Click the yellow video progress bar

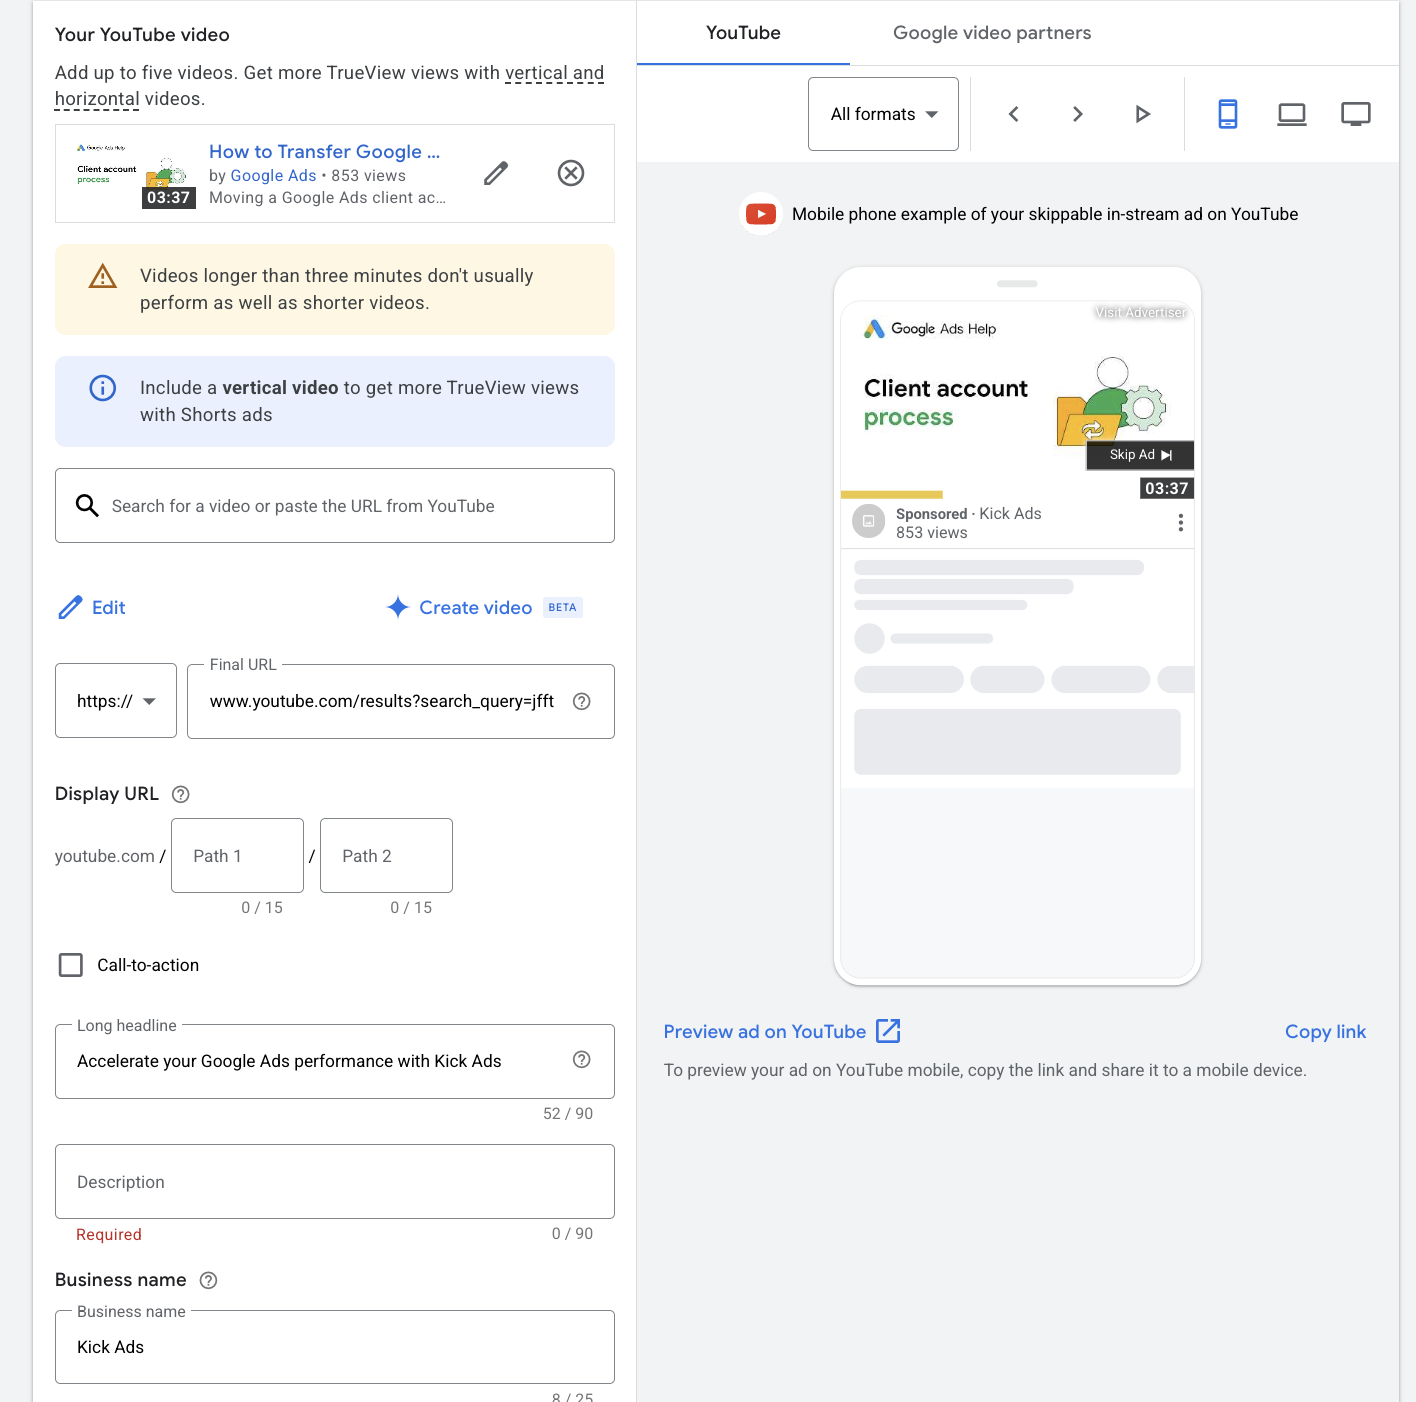click(892, 494)
